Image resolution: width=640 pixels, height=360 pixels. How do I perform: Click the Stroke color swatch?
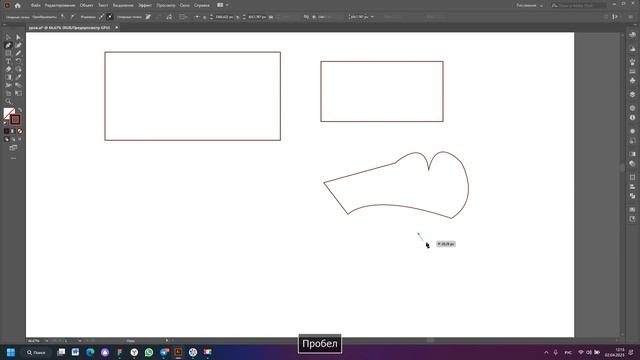click(x=15, y=119)
